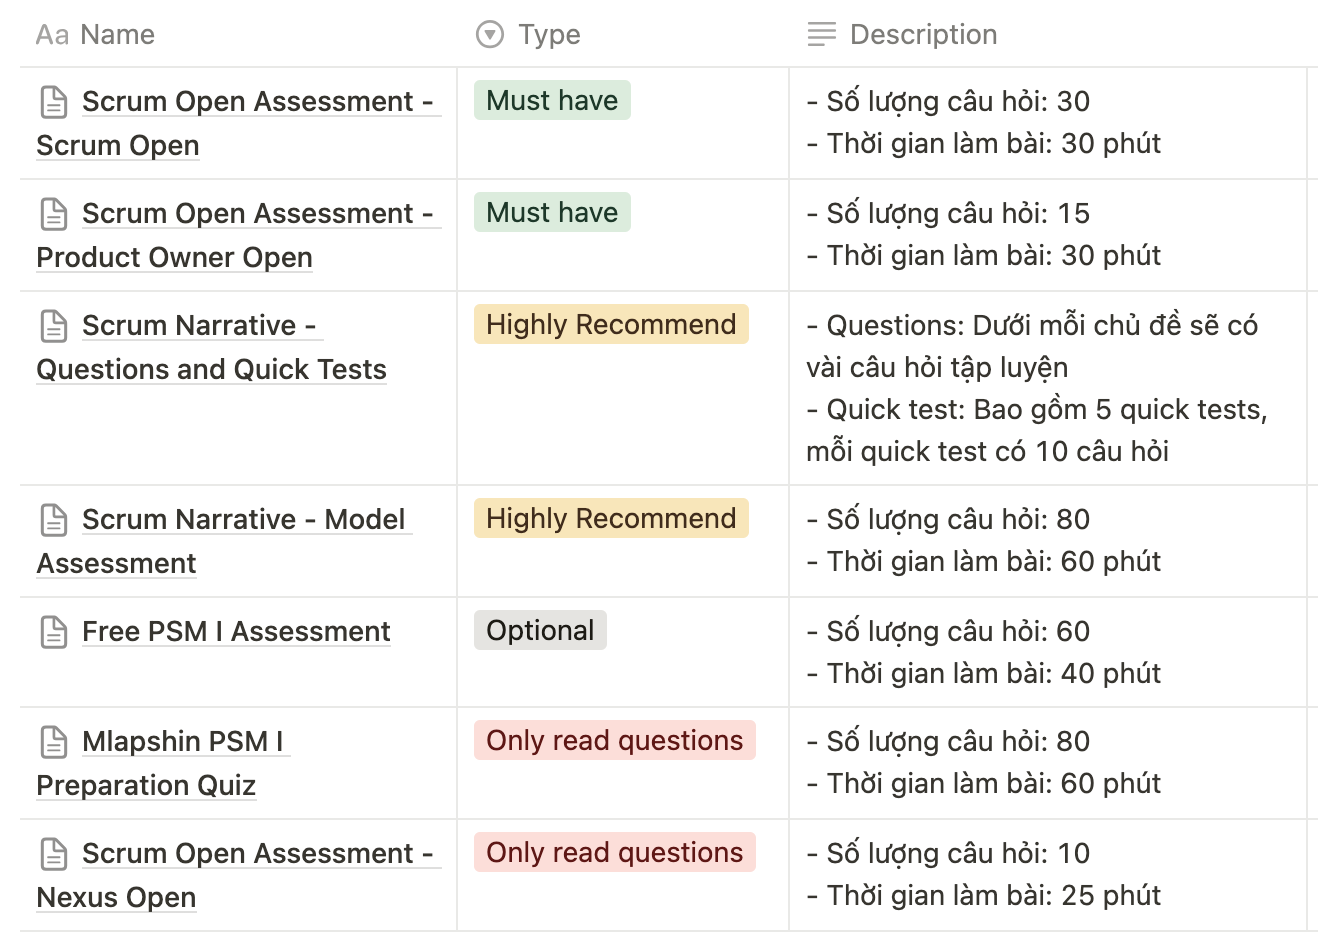Viewport: 1318px width, 944px height.
Task: Open the Description column header menu
Action: pyautogui.click(x=1047, y=35)
